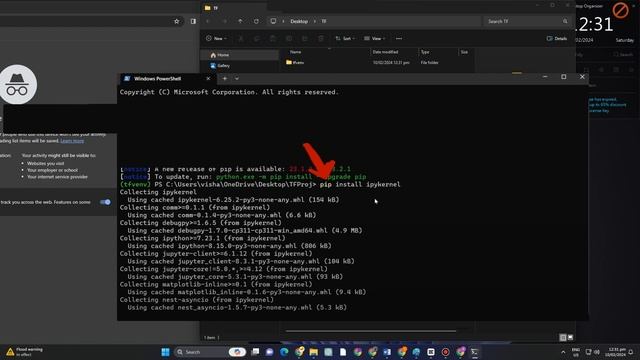640x360 pixels.
Task: Open the notification bell in system tray
Action: [x=631, y=352]
